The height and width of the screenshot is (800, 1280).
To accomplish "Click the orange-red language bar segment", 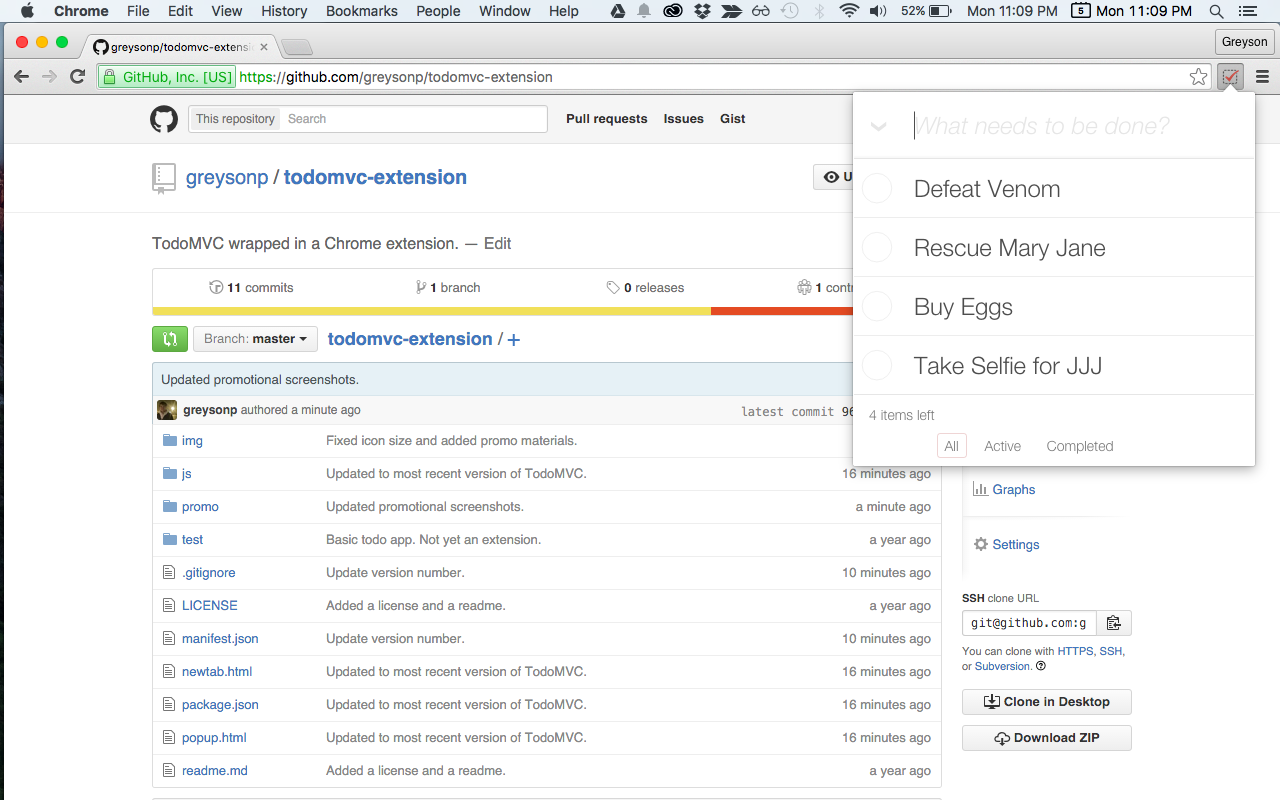I will click(x=781, y=311).
